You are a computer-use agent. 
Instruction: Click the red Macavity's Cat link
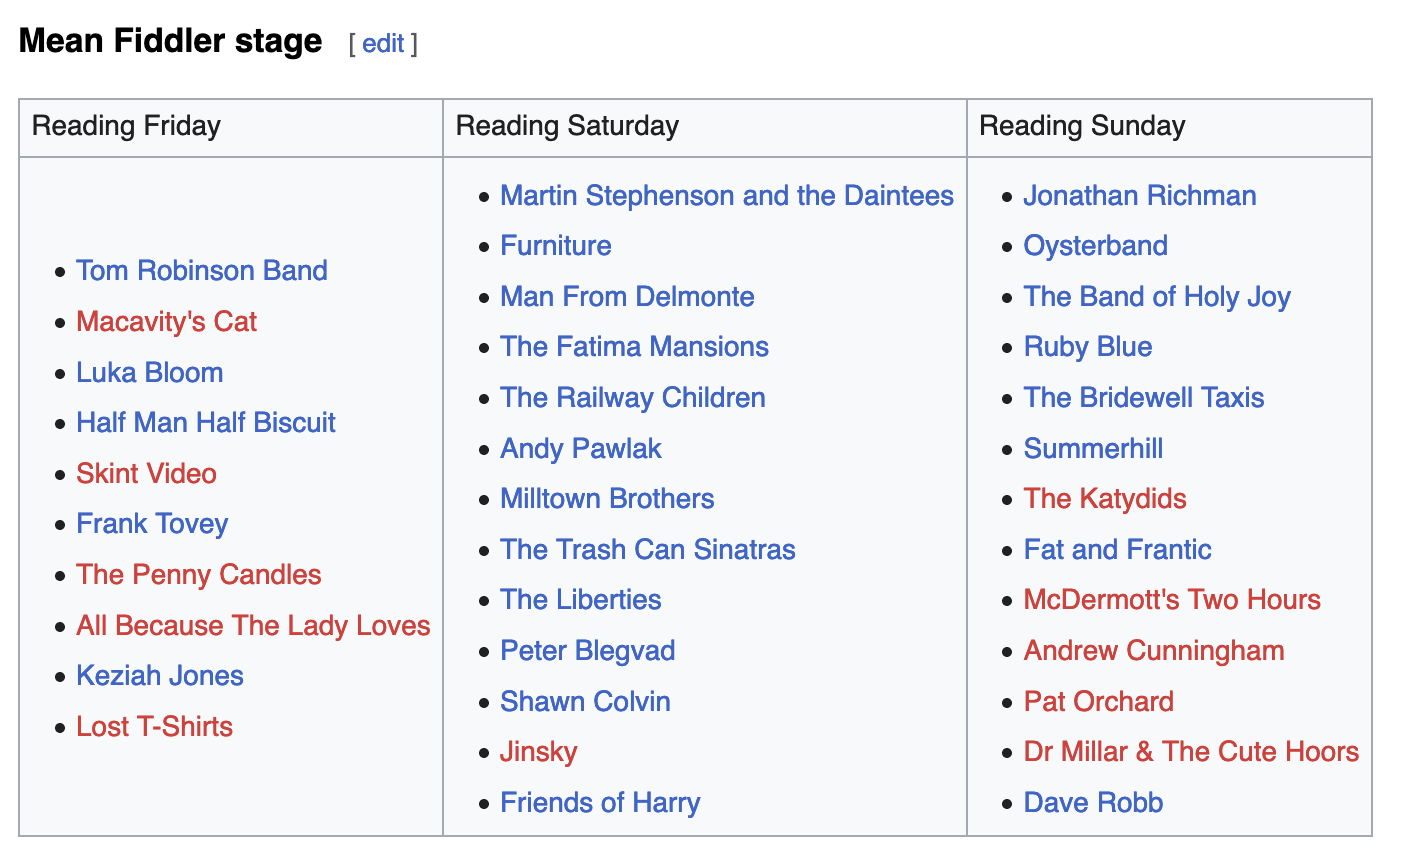coord(166,322)
